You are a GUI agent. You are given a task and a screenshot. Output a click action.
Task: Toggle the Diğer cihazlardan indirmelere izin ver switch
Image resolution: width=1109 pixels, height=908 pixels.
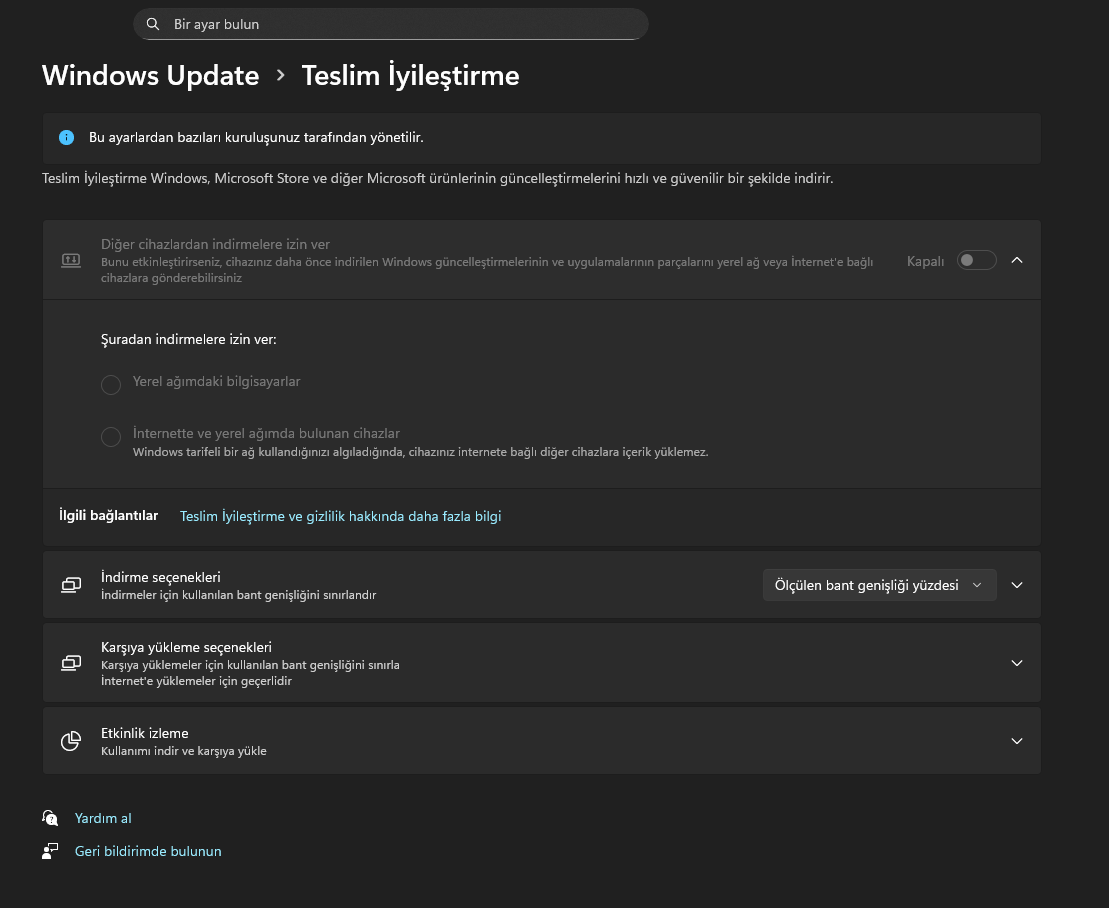976,260
